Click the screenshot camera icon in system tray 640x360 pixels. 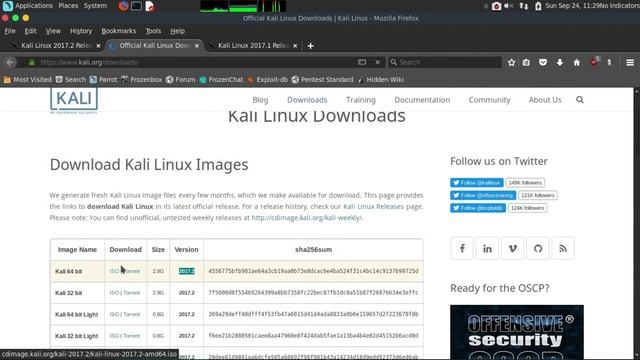point(496,6)
